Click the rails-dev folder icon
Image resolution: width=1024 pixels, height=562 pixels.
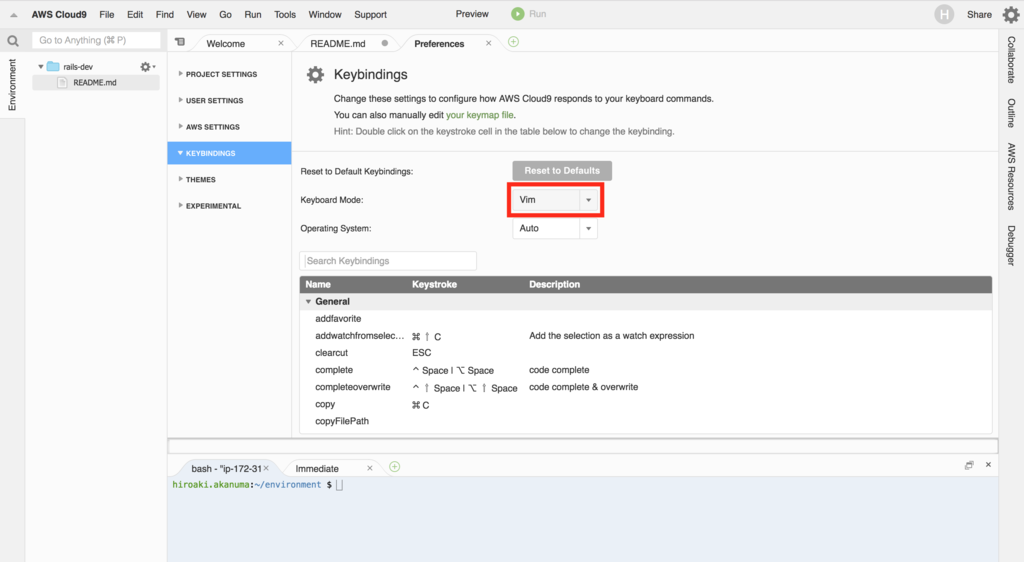[x=53, y=67]
